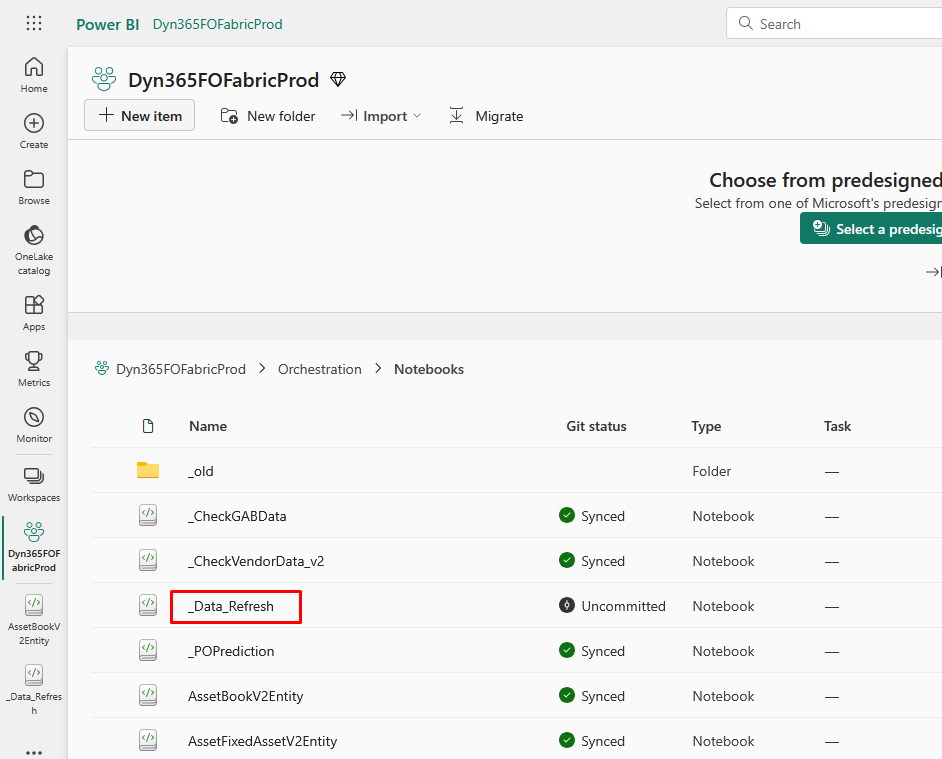Go to Dyn365FOFabricProd in the breadcrumb
The height and width of the screenshot is (759, 942).
pos(180,369)
